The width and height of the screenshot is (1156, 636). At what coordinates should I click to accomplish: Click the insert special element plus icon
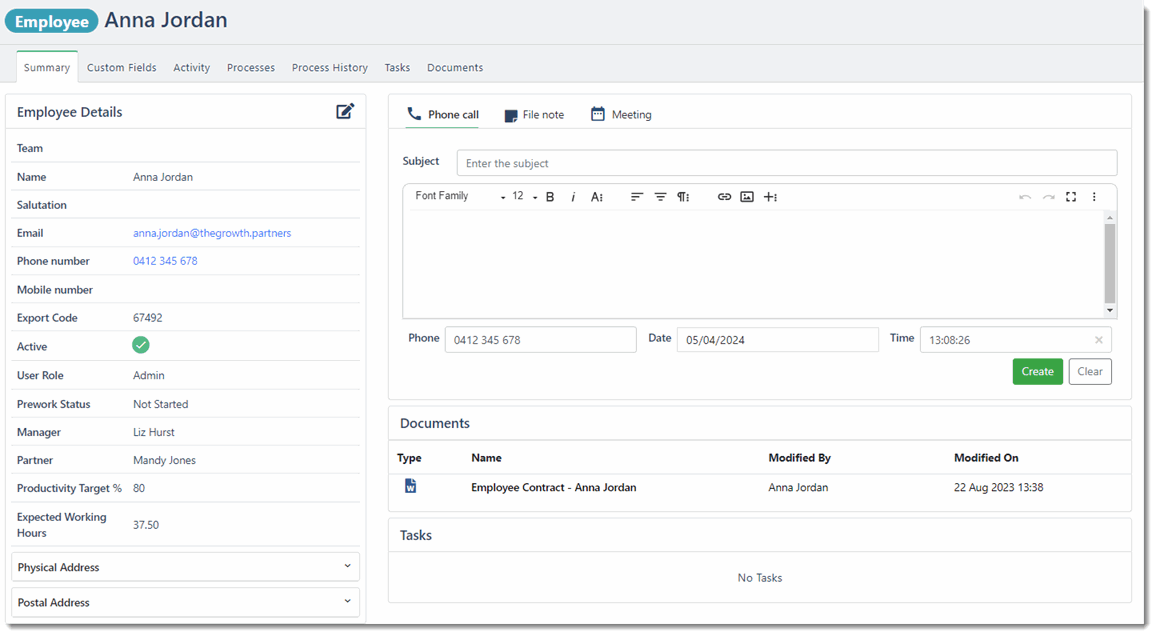point(770,196)
